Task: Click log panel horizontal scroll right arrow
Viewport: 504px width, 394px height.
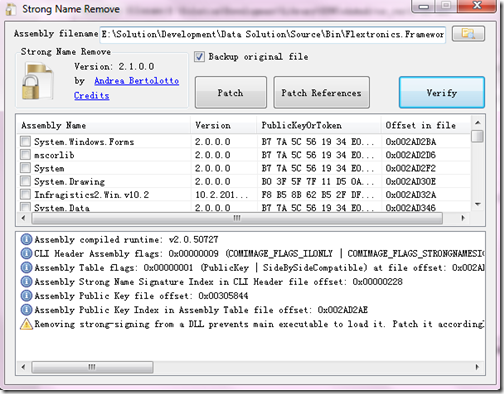Action: 477,367
